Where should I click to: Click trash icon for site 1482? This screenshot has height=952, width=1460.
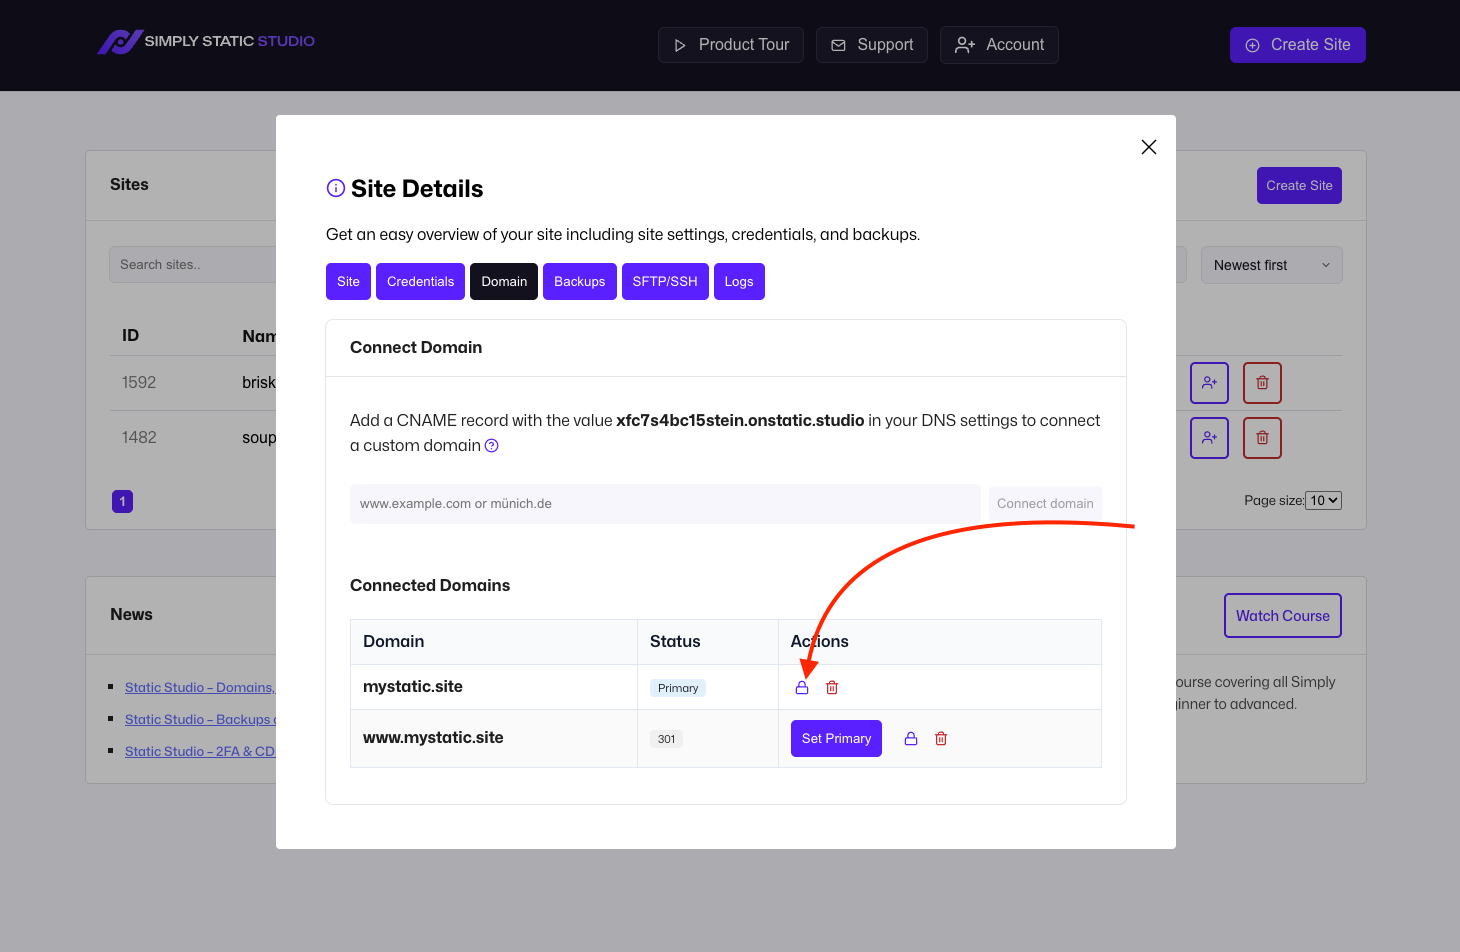tap(1262, 438)
